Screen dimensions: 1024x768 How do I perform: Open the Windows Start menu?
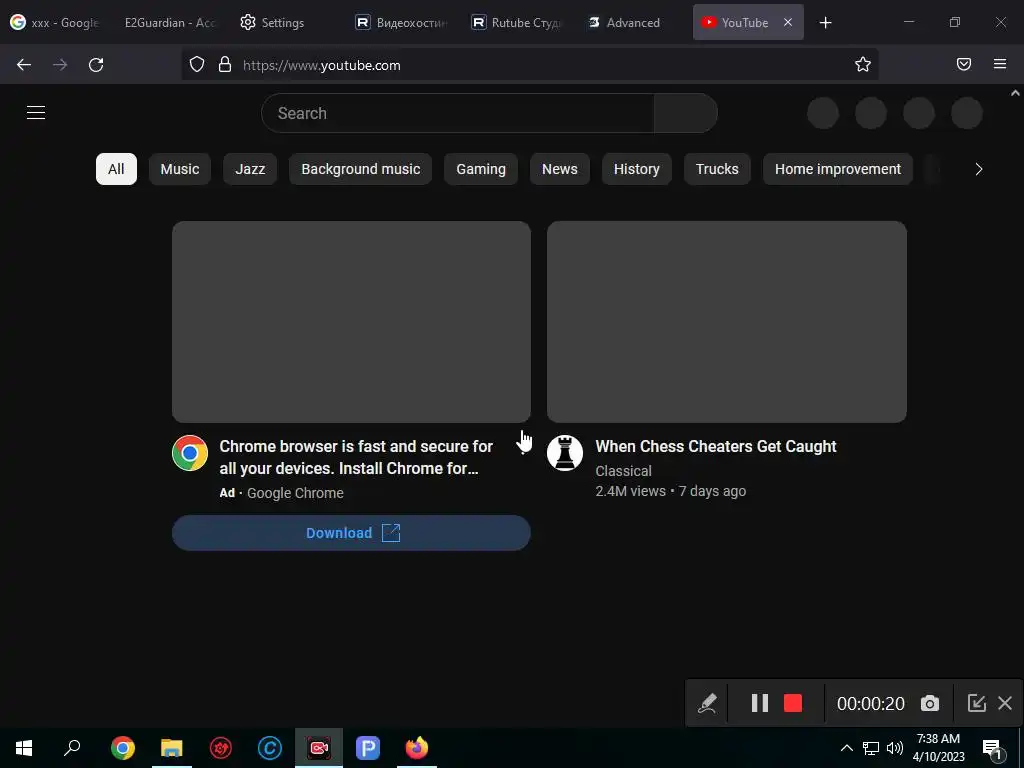point(24,748)
